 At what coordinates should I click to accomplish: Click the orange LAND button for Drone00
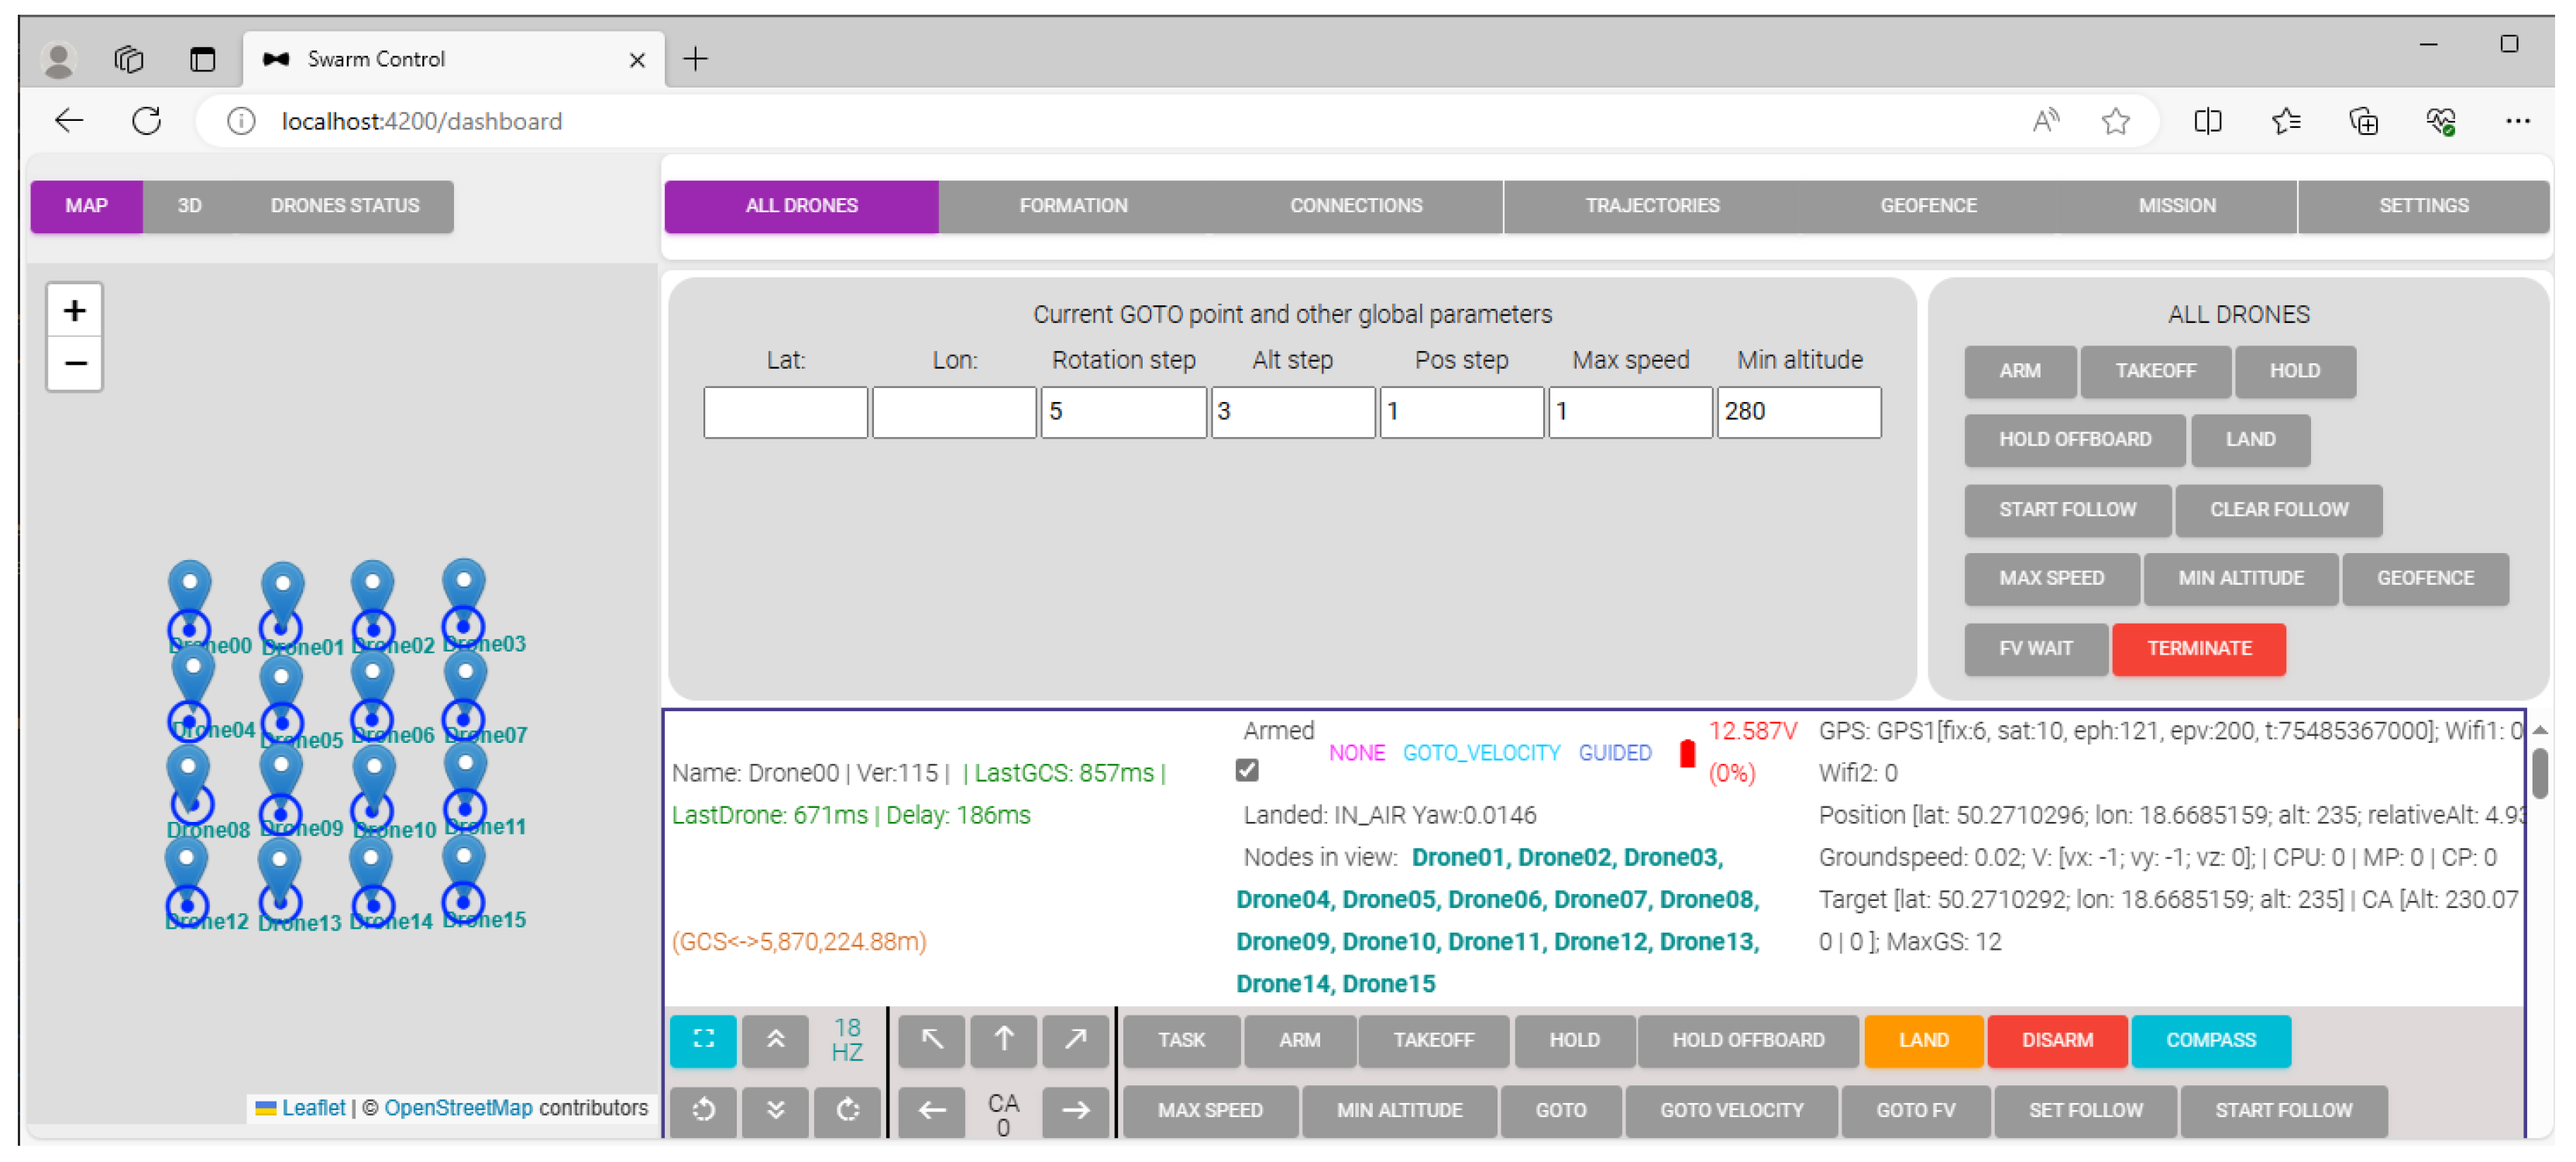(1922, 1040)
